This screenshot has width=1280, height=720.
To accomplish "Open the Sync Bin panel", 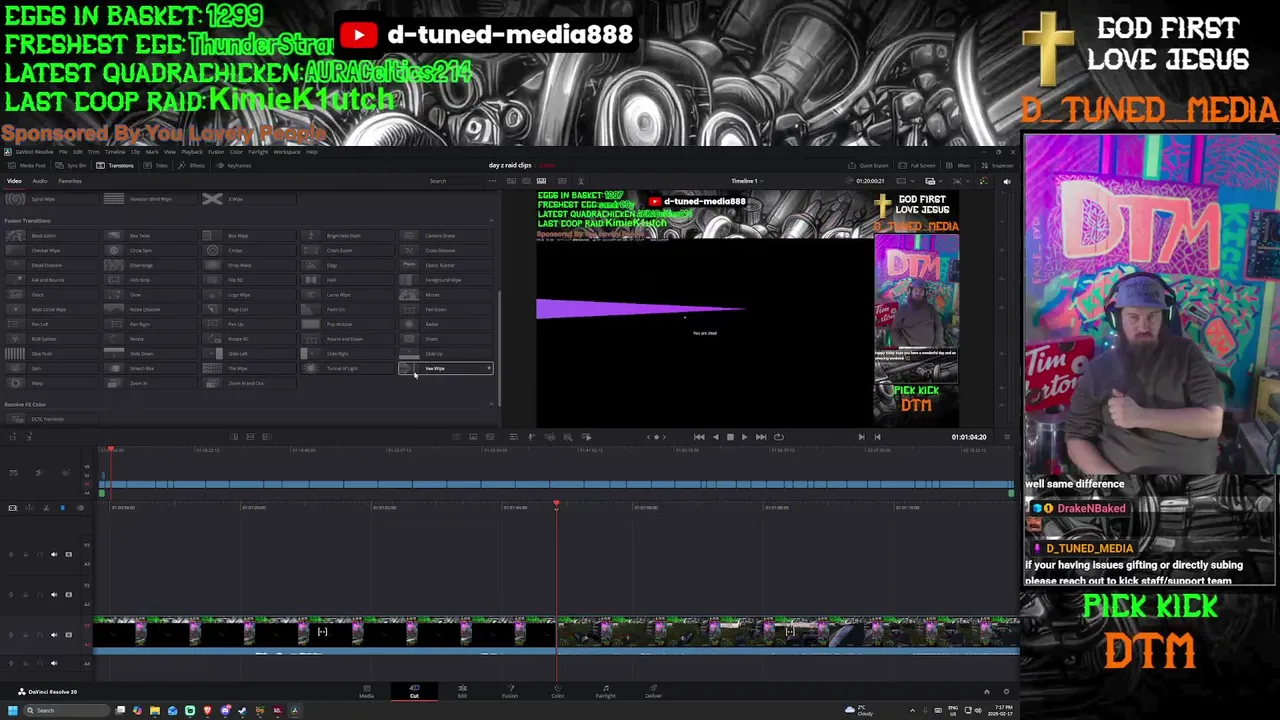I will (71, 165).
